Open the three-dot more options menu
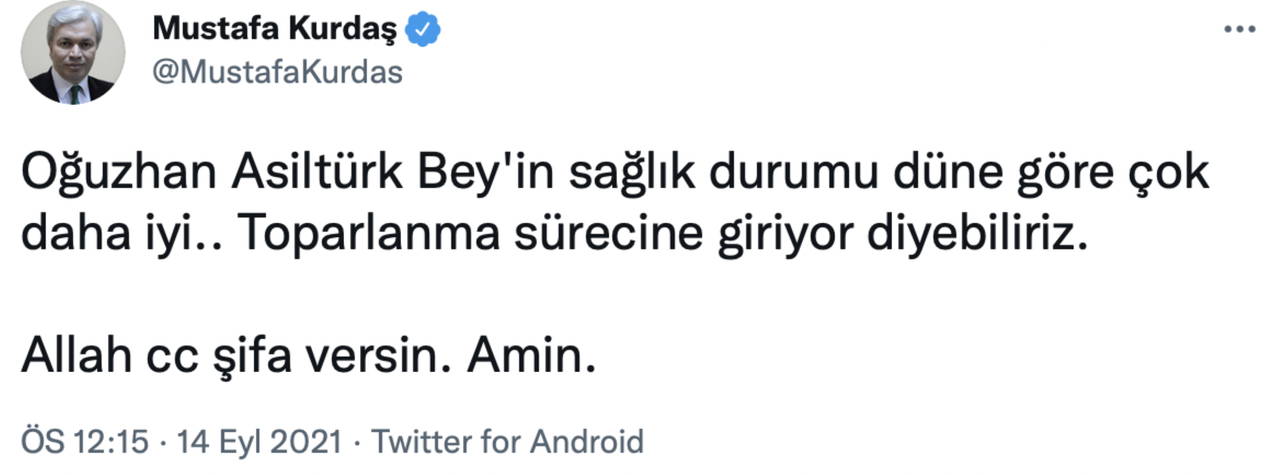Image resolution: width=1280 pixels, height=475 pixels. tap(1239, 30)
